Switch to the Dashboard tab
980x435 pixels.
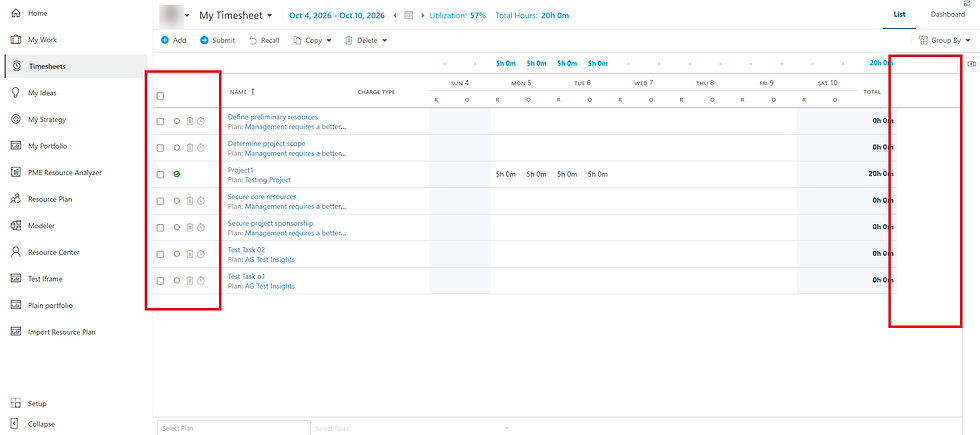[948, 15]
